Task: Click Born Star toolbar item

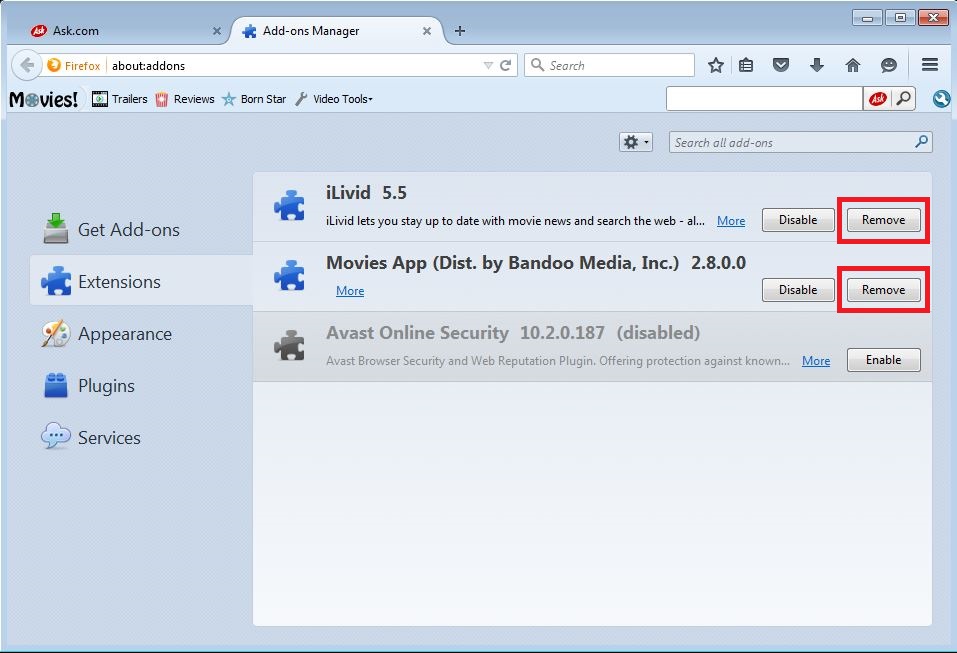Action: (254, 99)
